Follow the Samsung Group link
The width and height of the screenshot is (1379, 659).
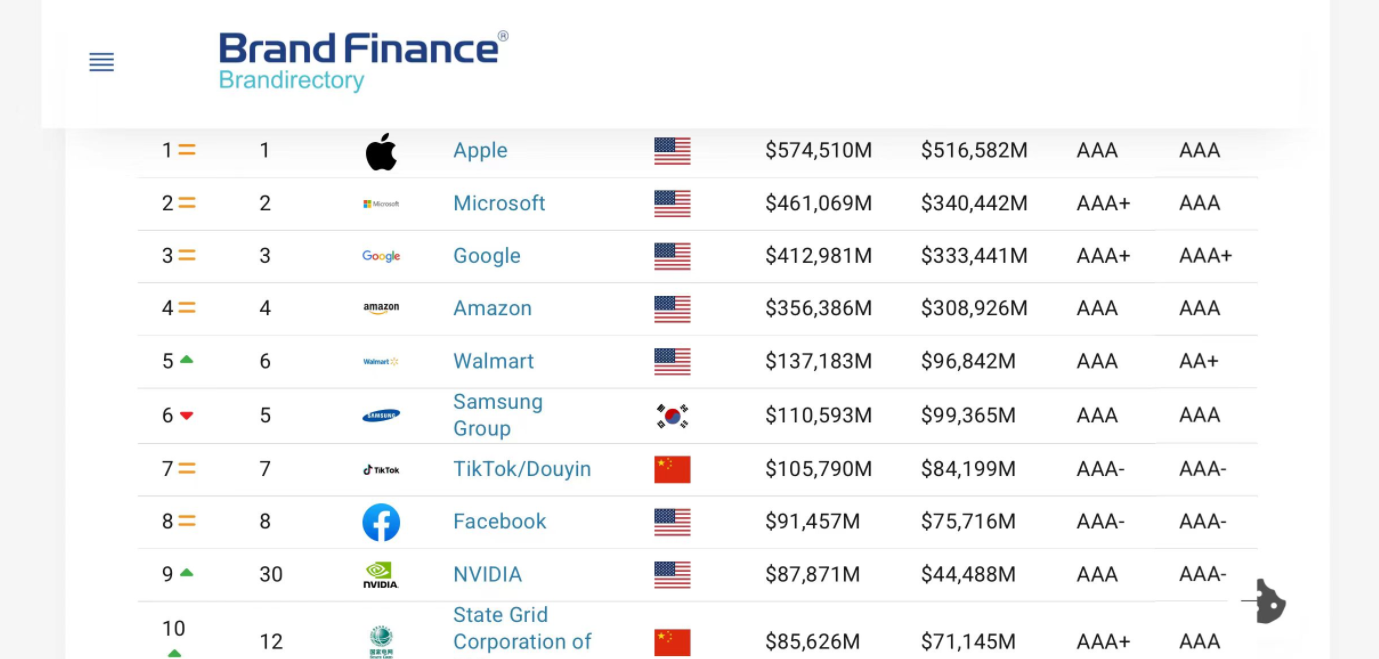tap(497, 415)
